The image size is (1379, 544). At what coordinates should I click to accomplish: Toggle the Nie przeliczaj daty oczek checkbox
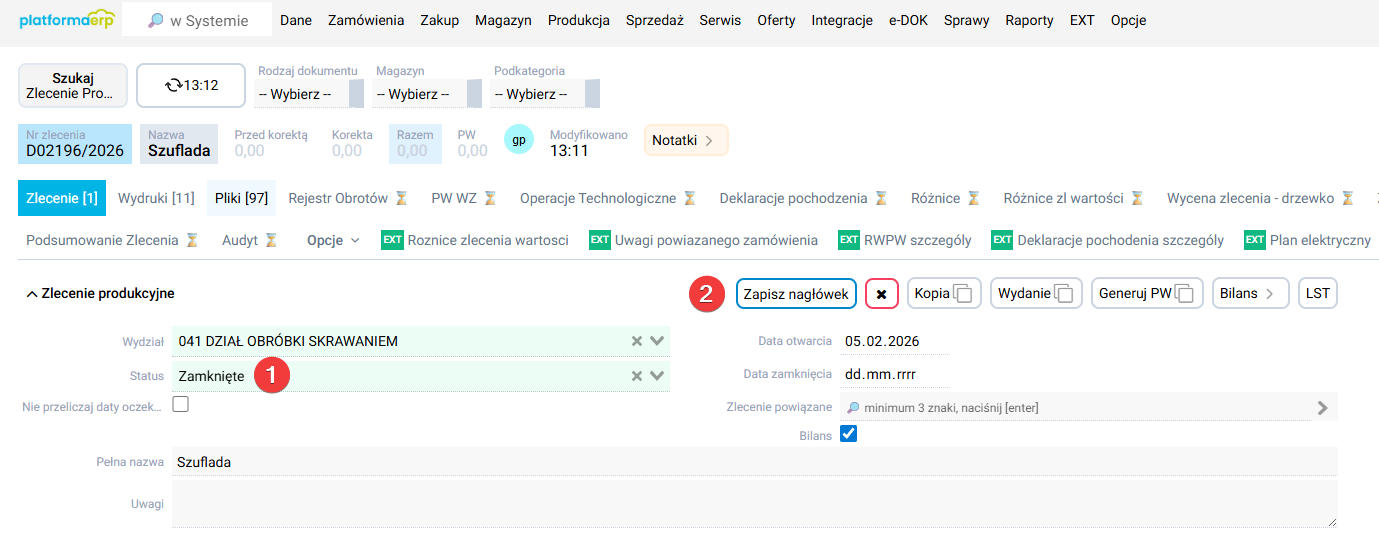point(180,405)
